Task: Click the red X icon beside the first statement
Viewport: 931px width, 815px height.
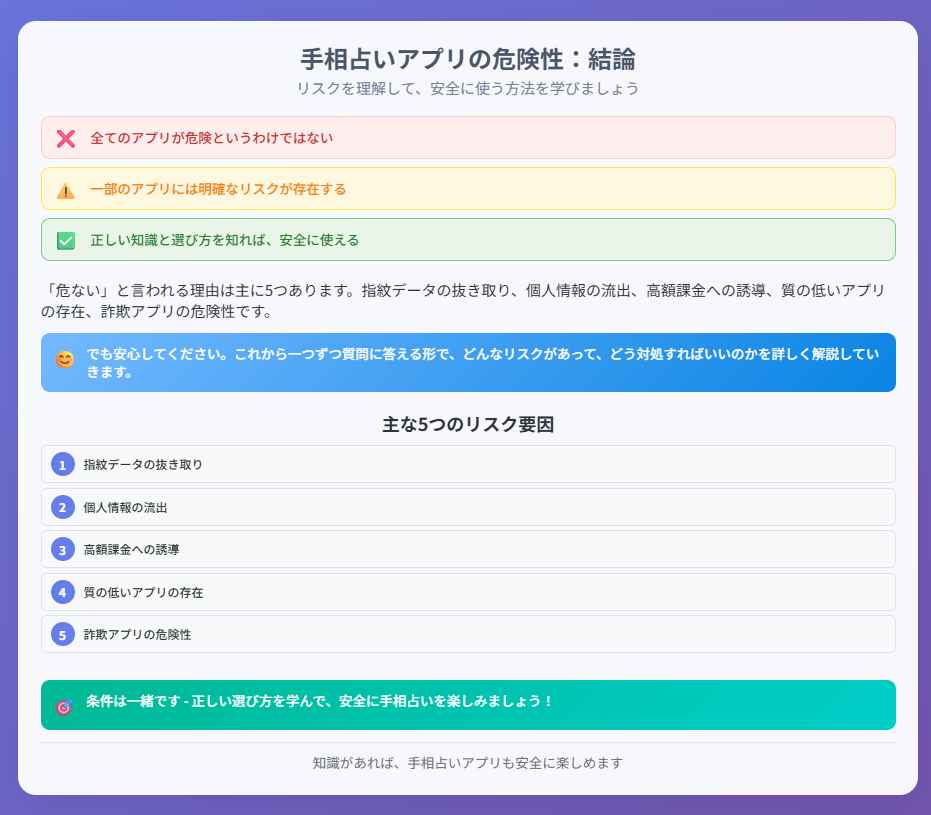Action: pyautogui.click(x=64, y=138)
